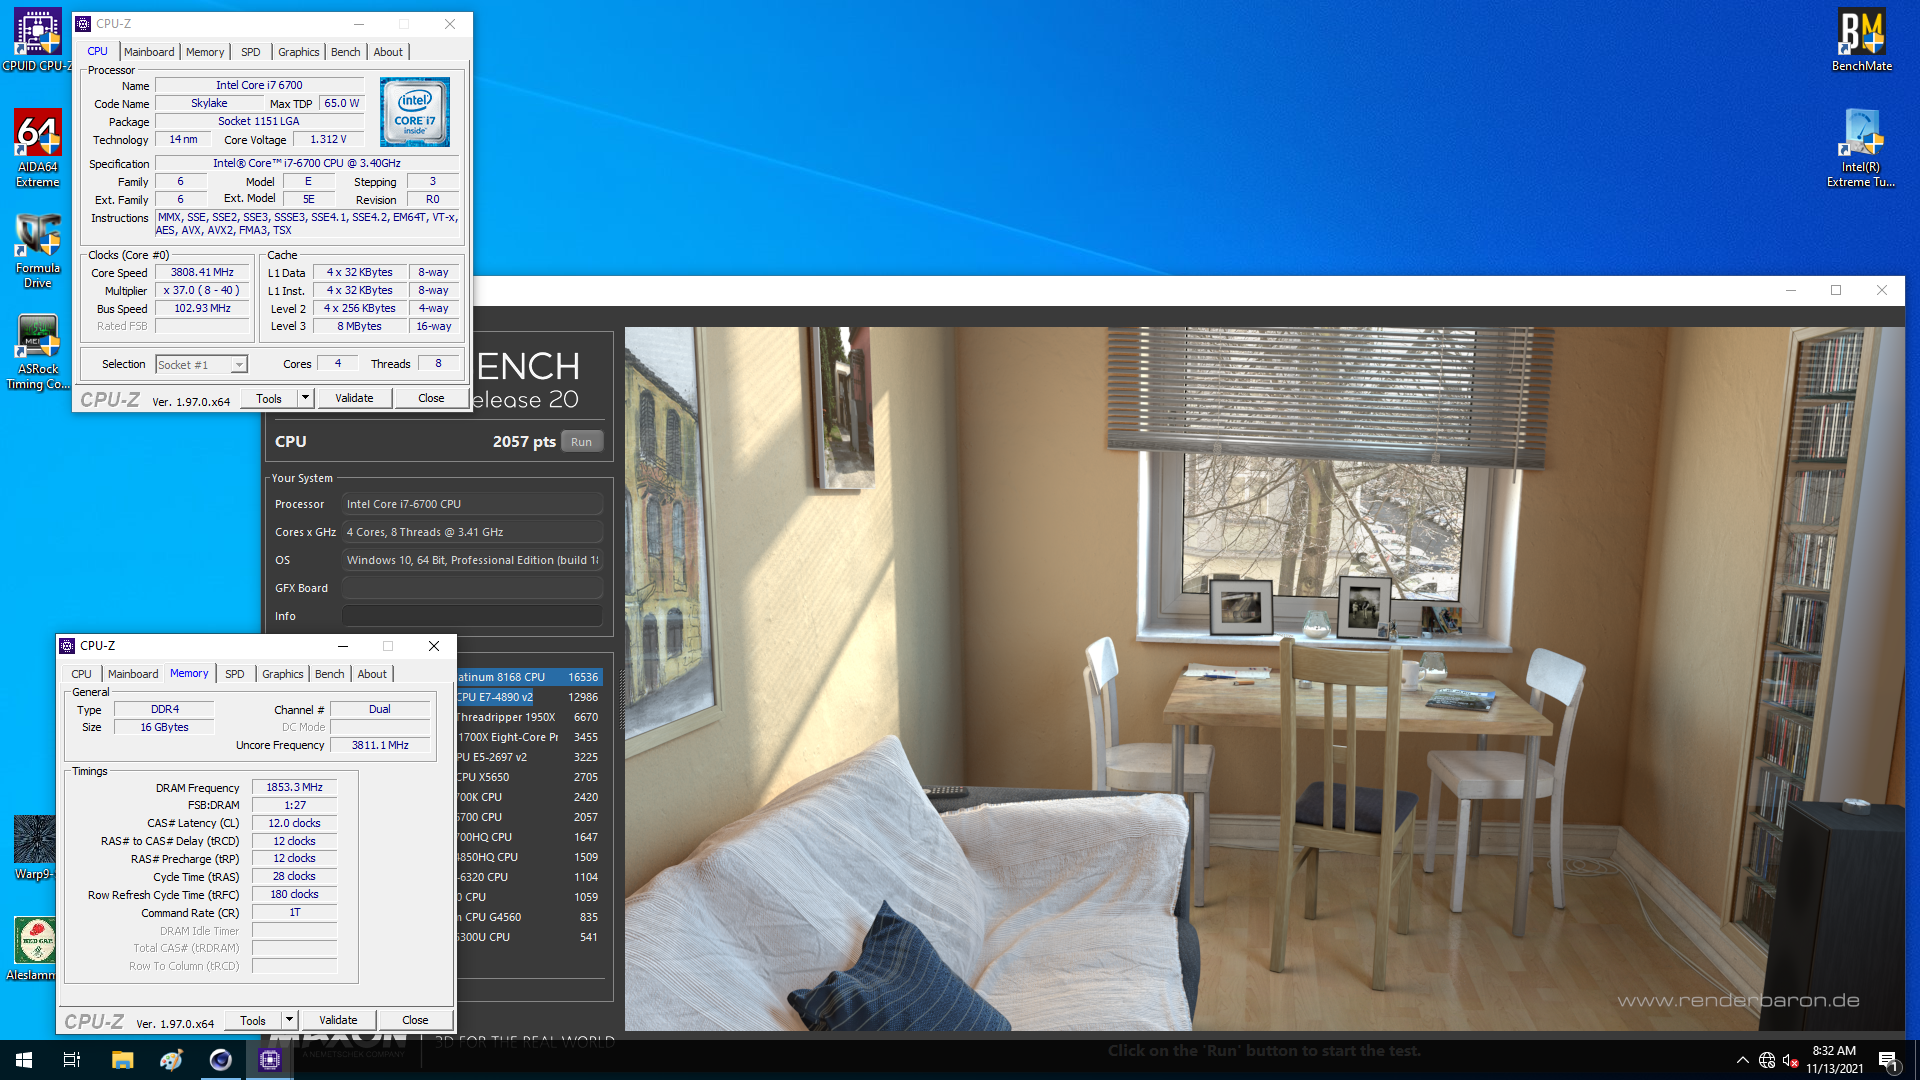The height and width of the screenshot is (1080, 1920).
Task: Click the Close button in top CPU-Z
Action: click(431, 398)
